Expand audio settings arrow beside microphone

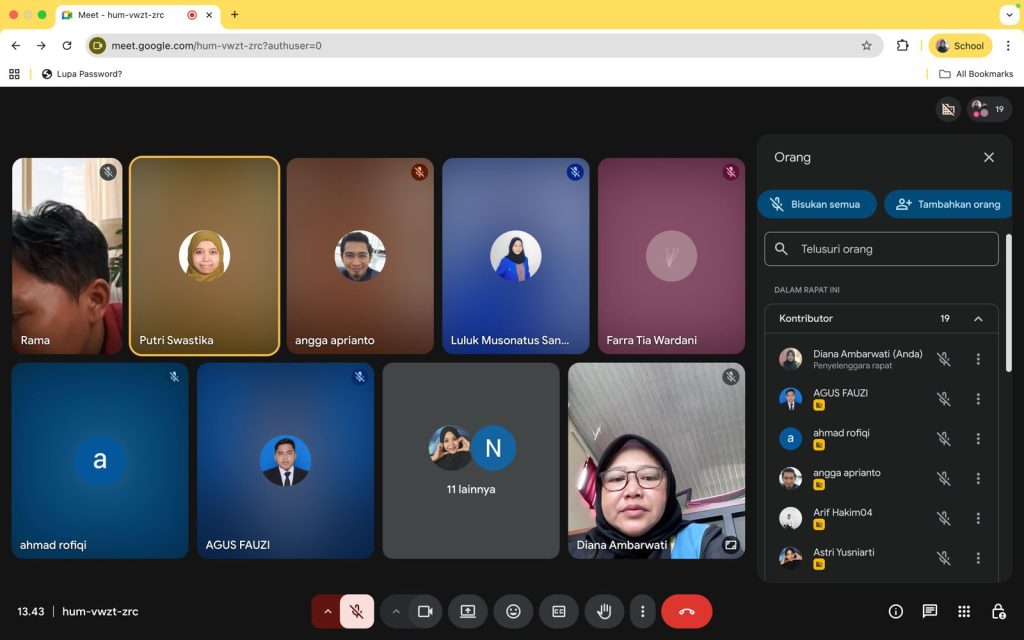[x=326, y=611]
